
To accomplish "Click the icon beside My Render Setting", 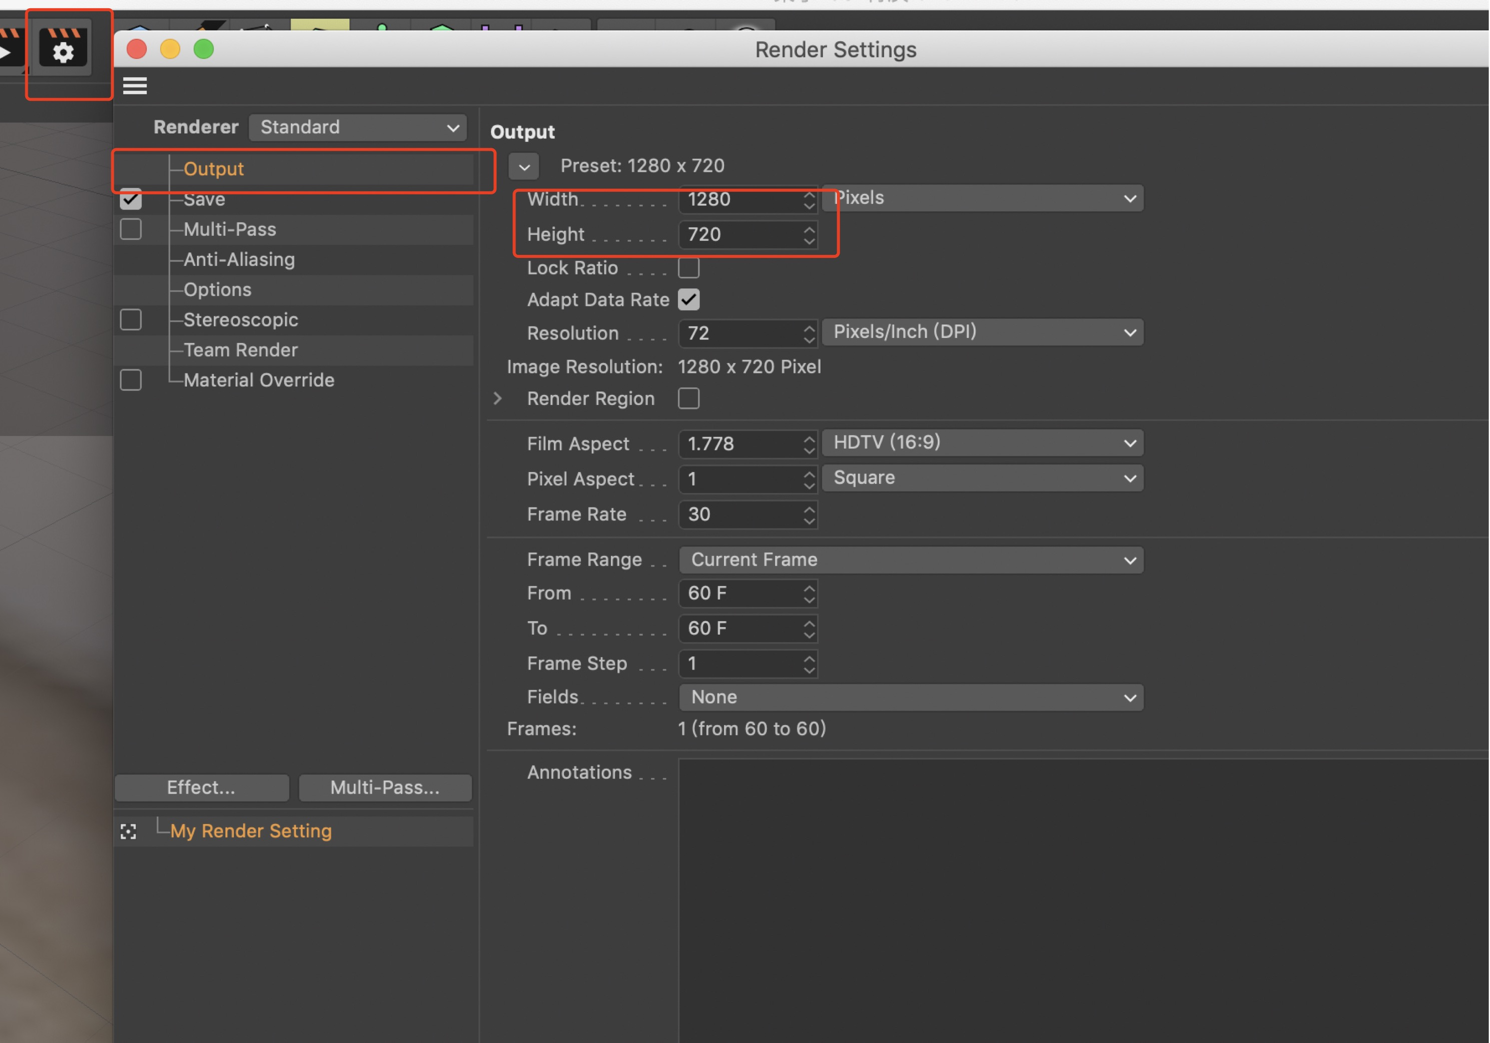I will click(129, 832).
